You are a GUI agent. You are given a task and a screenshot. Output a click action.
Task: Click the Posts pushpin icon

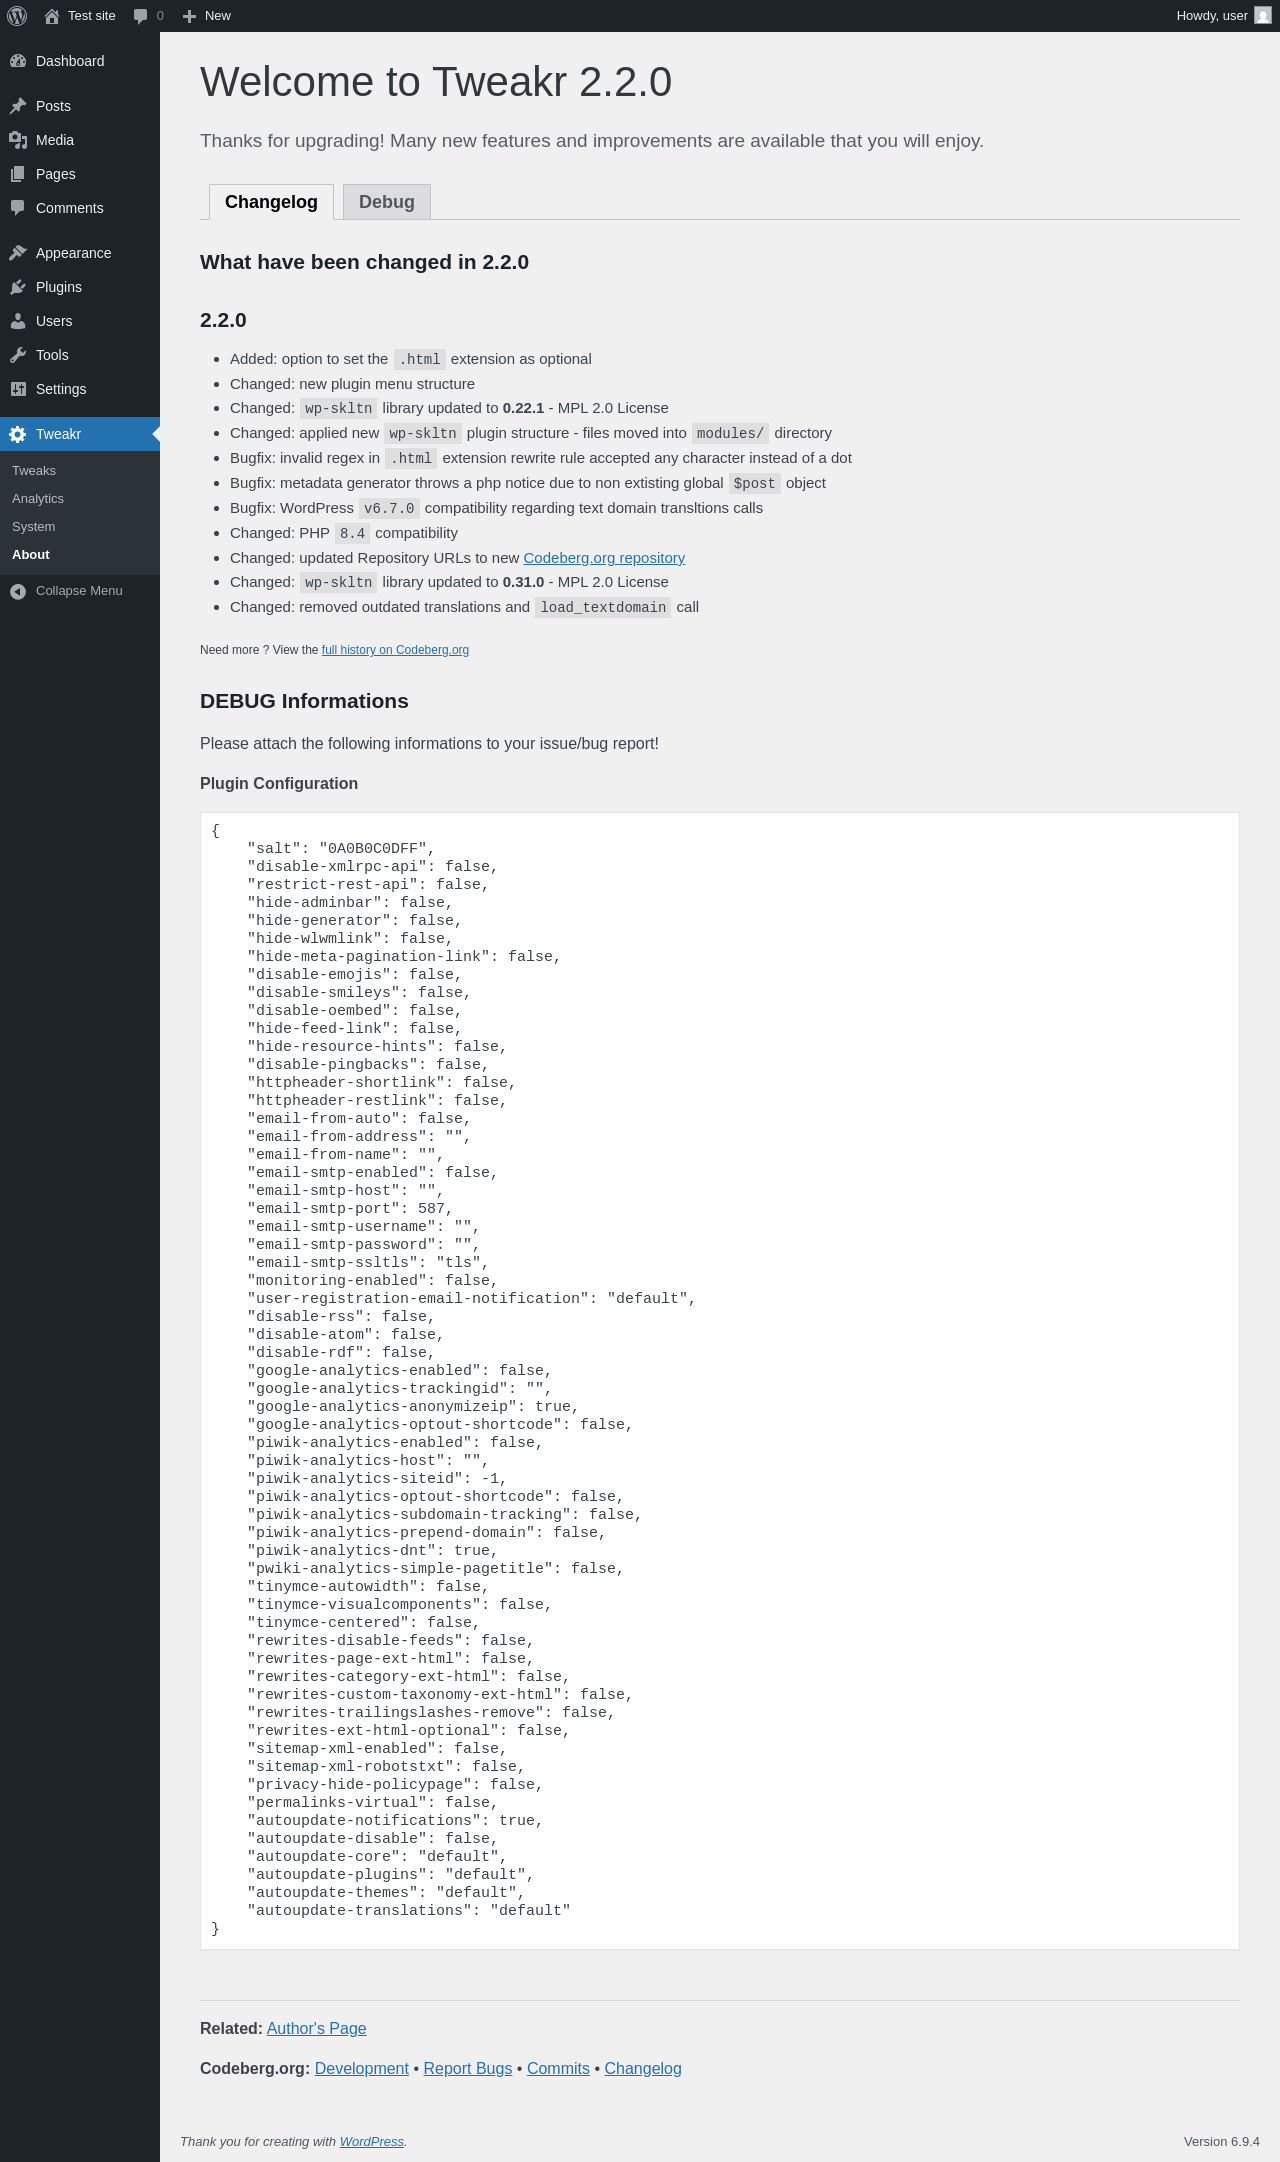click(18, 106)
